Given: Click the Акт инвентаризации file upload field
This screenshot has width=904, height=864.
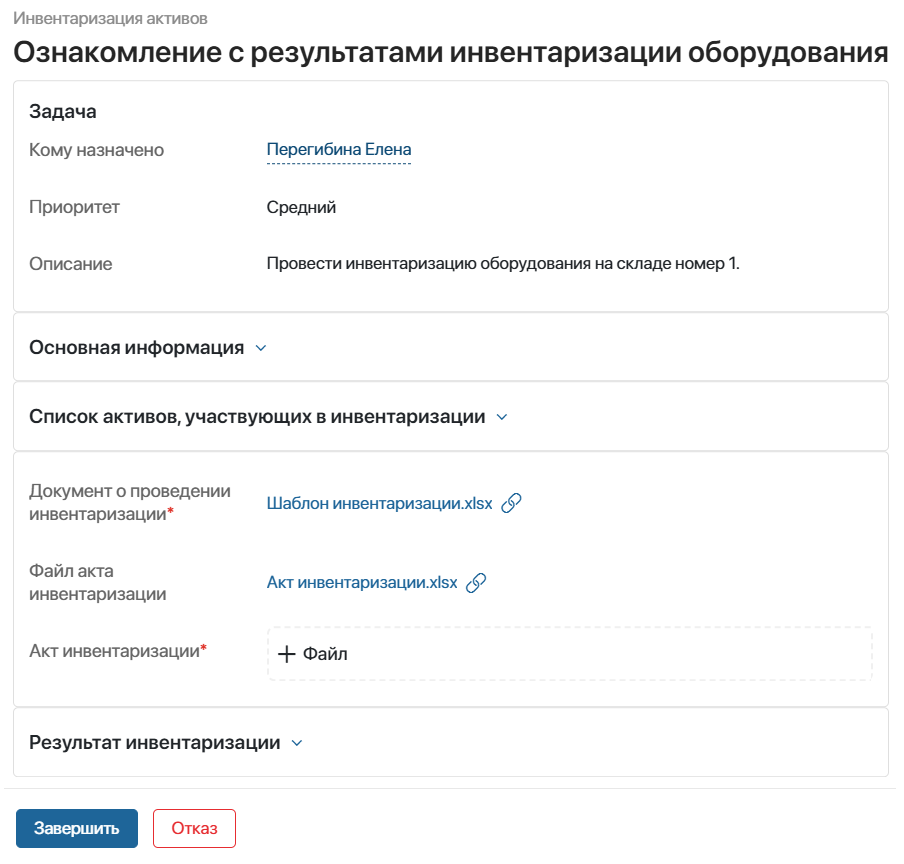Looking at the screenshot, I should click(x=570, y=654).
